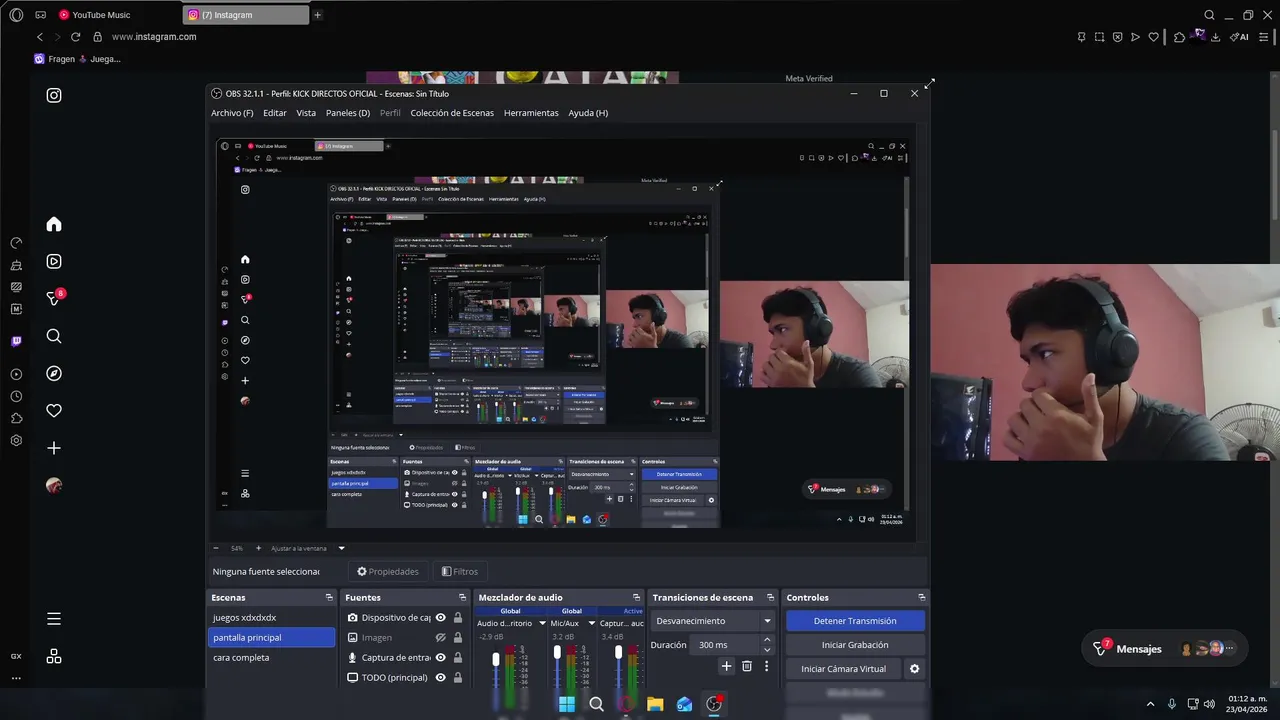The image size is (1280, 720).
Task: Select the juegos xdxdxdx scene
Action: (271, 618)
